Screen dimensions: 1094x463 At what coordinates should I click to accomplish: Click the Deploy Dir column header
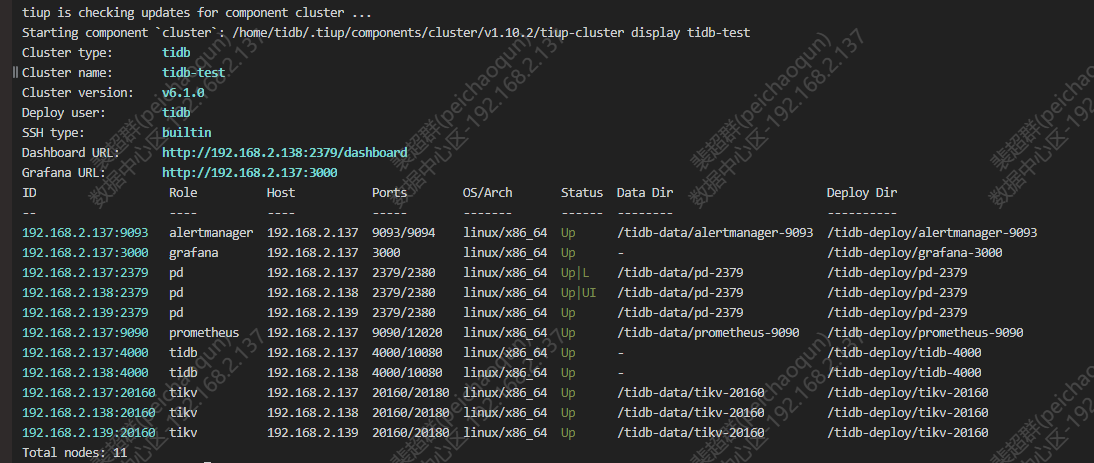pyautogui.click(x=861, y=192)
